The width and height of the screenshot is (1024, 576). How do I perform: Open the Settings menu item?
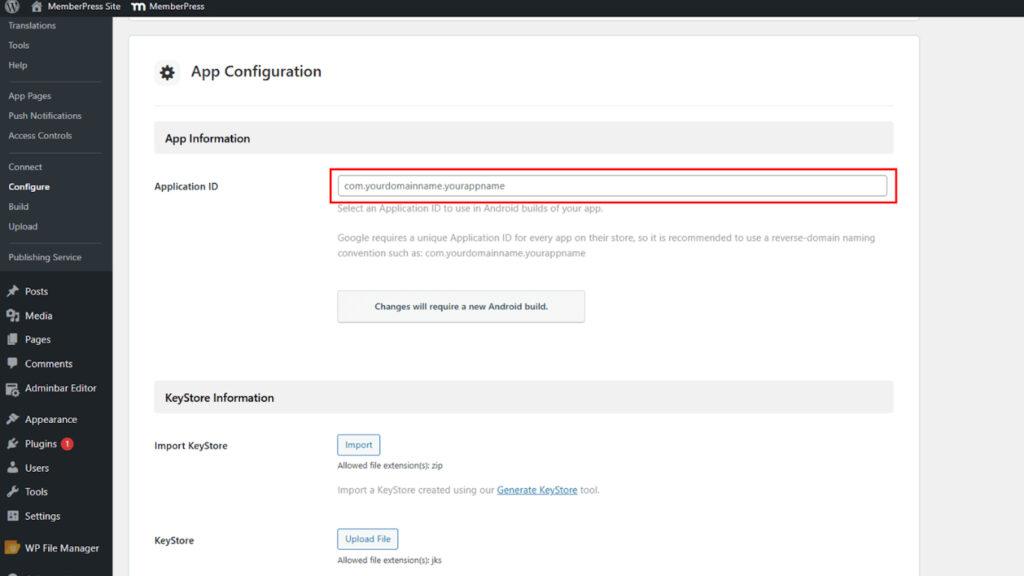pyautogui.click(x=42, y=516)
